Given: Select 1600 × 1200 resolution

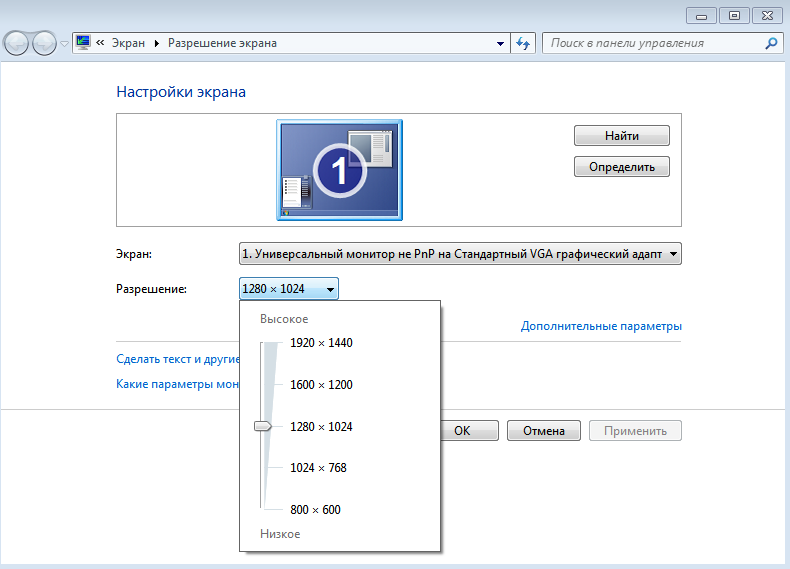Looking at the screenshot, I should [321, 385].
